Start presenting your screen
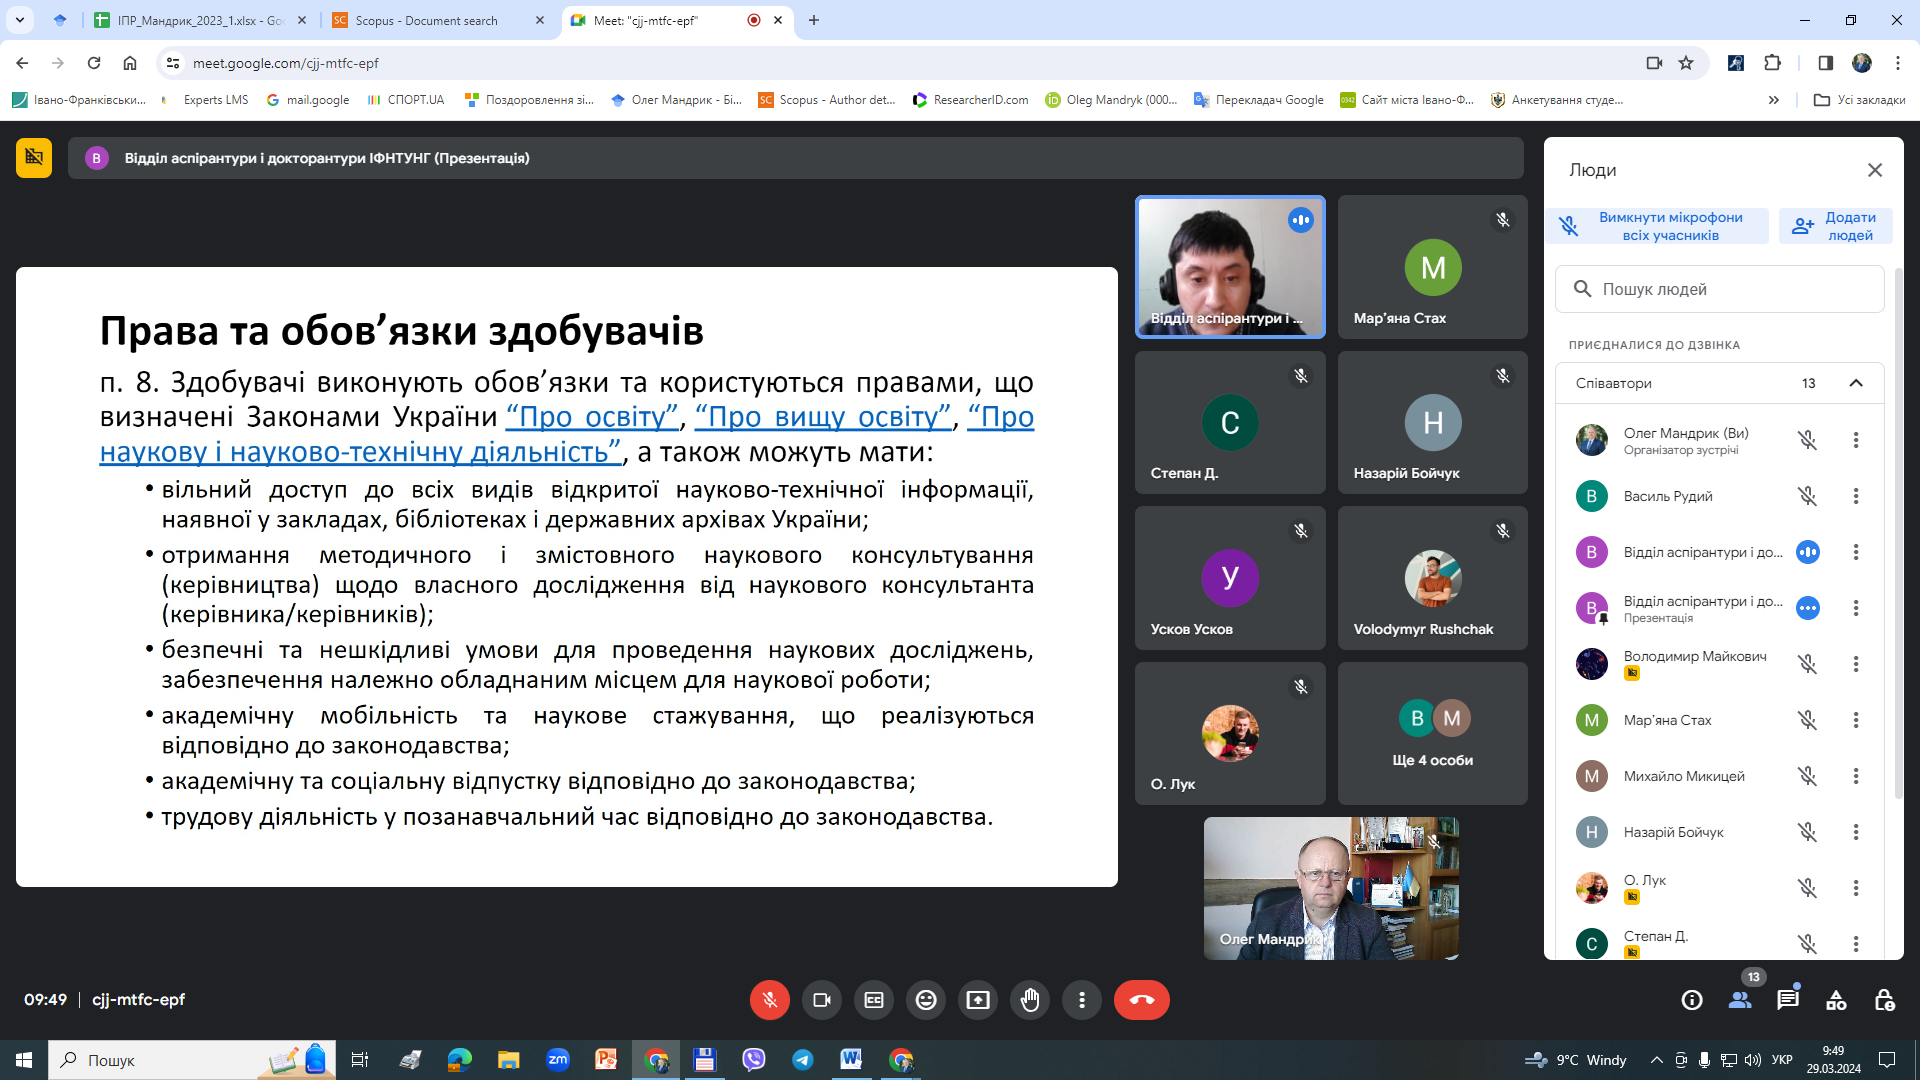Viewport: 1920px width, 1080px height. [x=978, y=999]
